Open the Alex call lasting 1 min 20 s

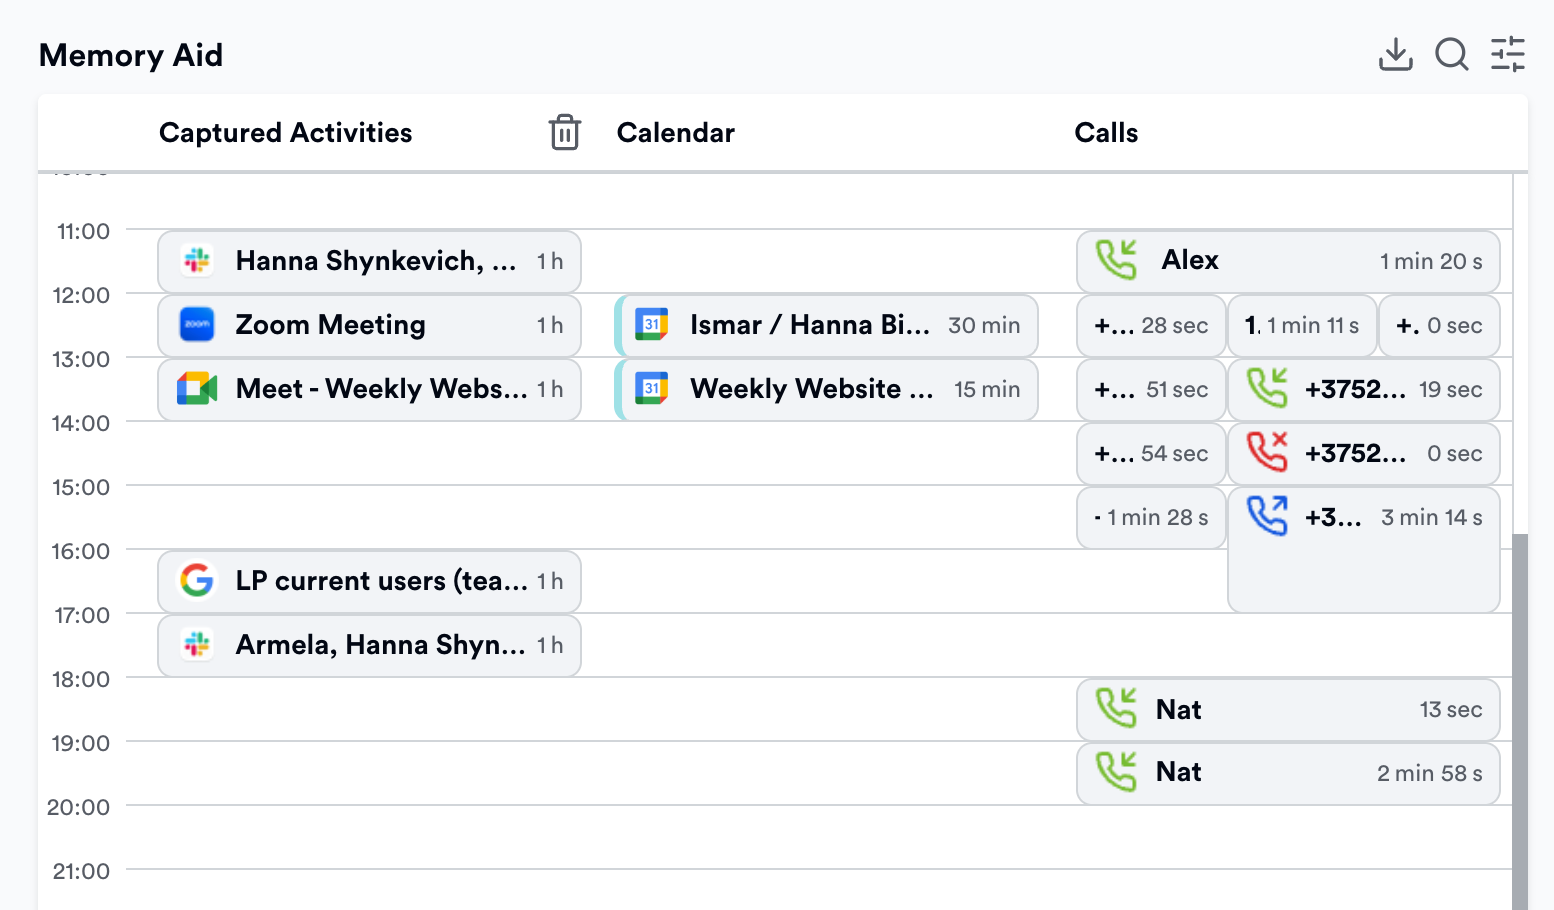[1288, 260]
